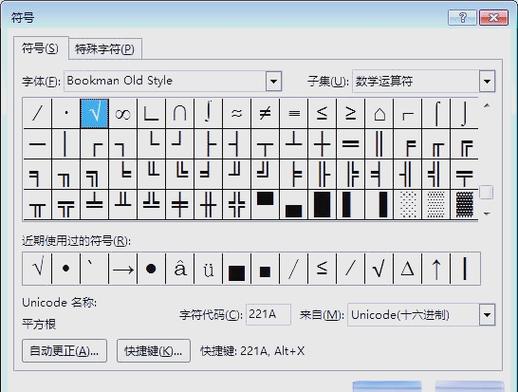Select less-than-or-equal symbol in main grid
518x392 pixels.
pos(322,114)
